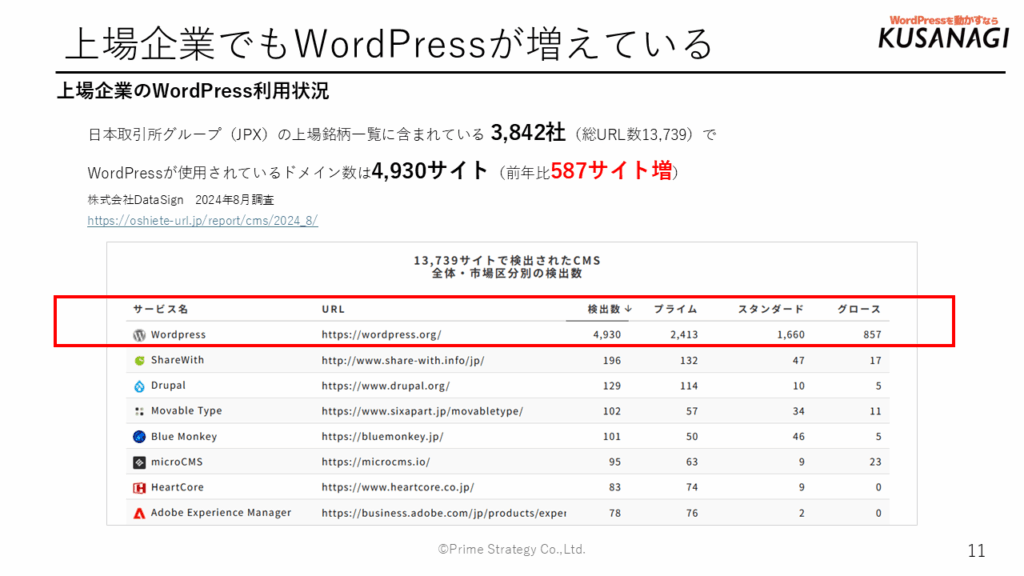Click the bold 4,930サイト figure
1024x576 pixels.
tap(430, 170)
